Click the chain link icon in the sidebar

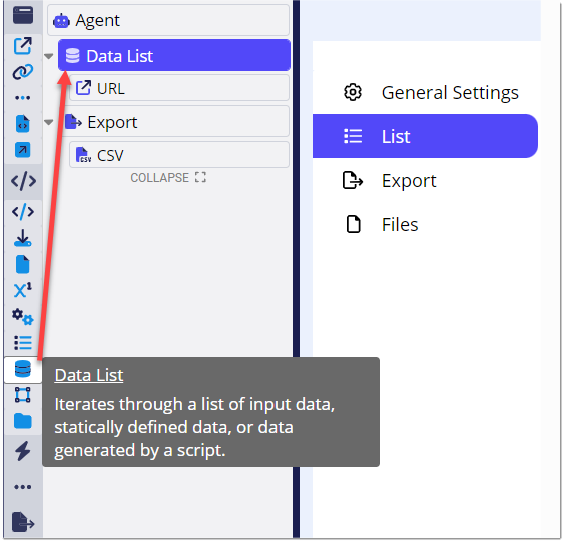coord(23,72)
